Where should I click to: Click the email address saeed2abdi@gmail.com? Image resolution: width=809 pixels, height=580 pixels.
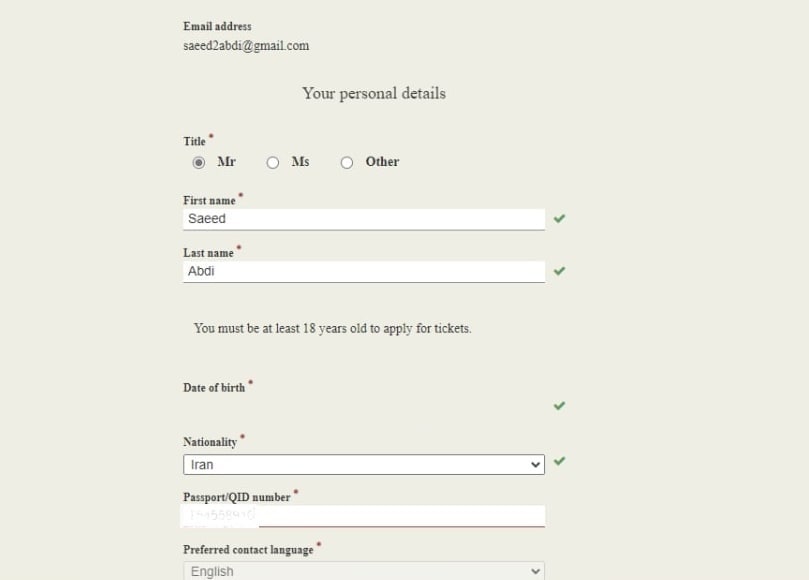tap(246, 46)
